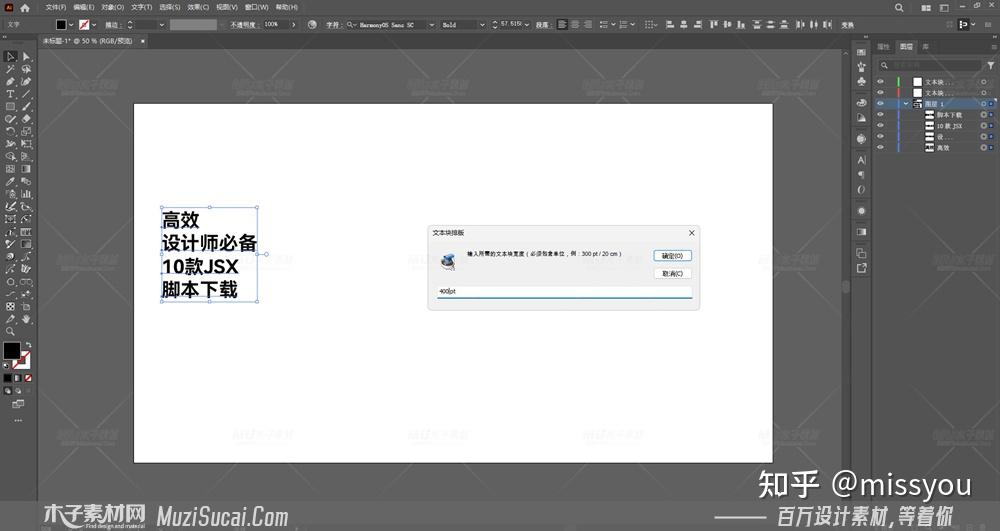Viewport: 1000px width, 531px height.
Task: Open the search icon in the title bar
Action: pyautogui.click(x=899, y=8)
